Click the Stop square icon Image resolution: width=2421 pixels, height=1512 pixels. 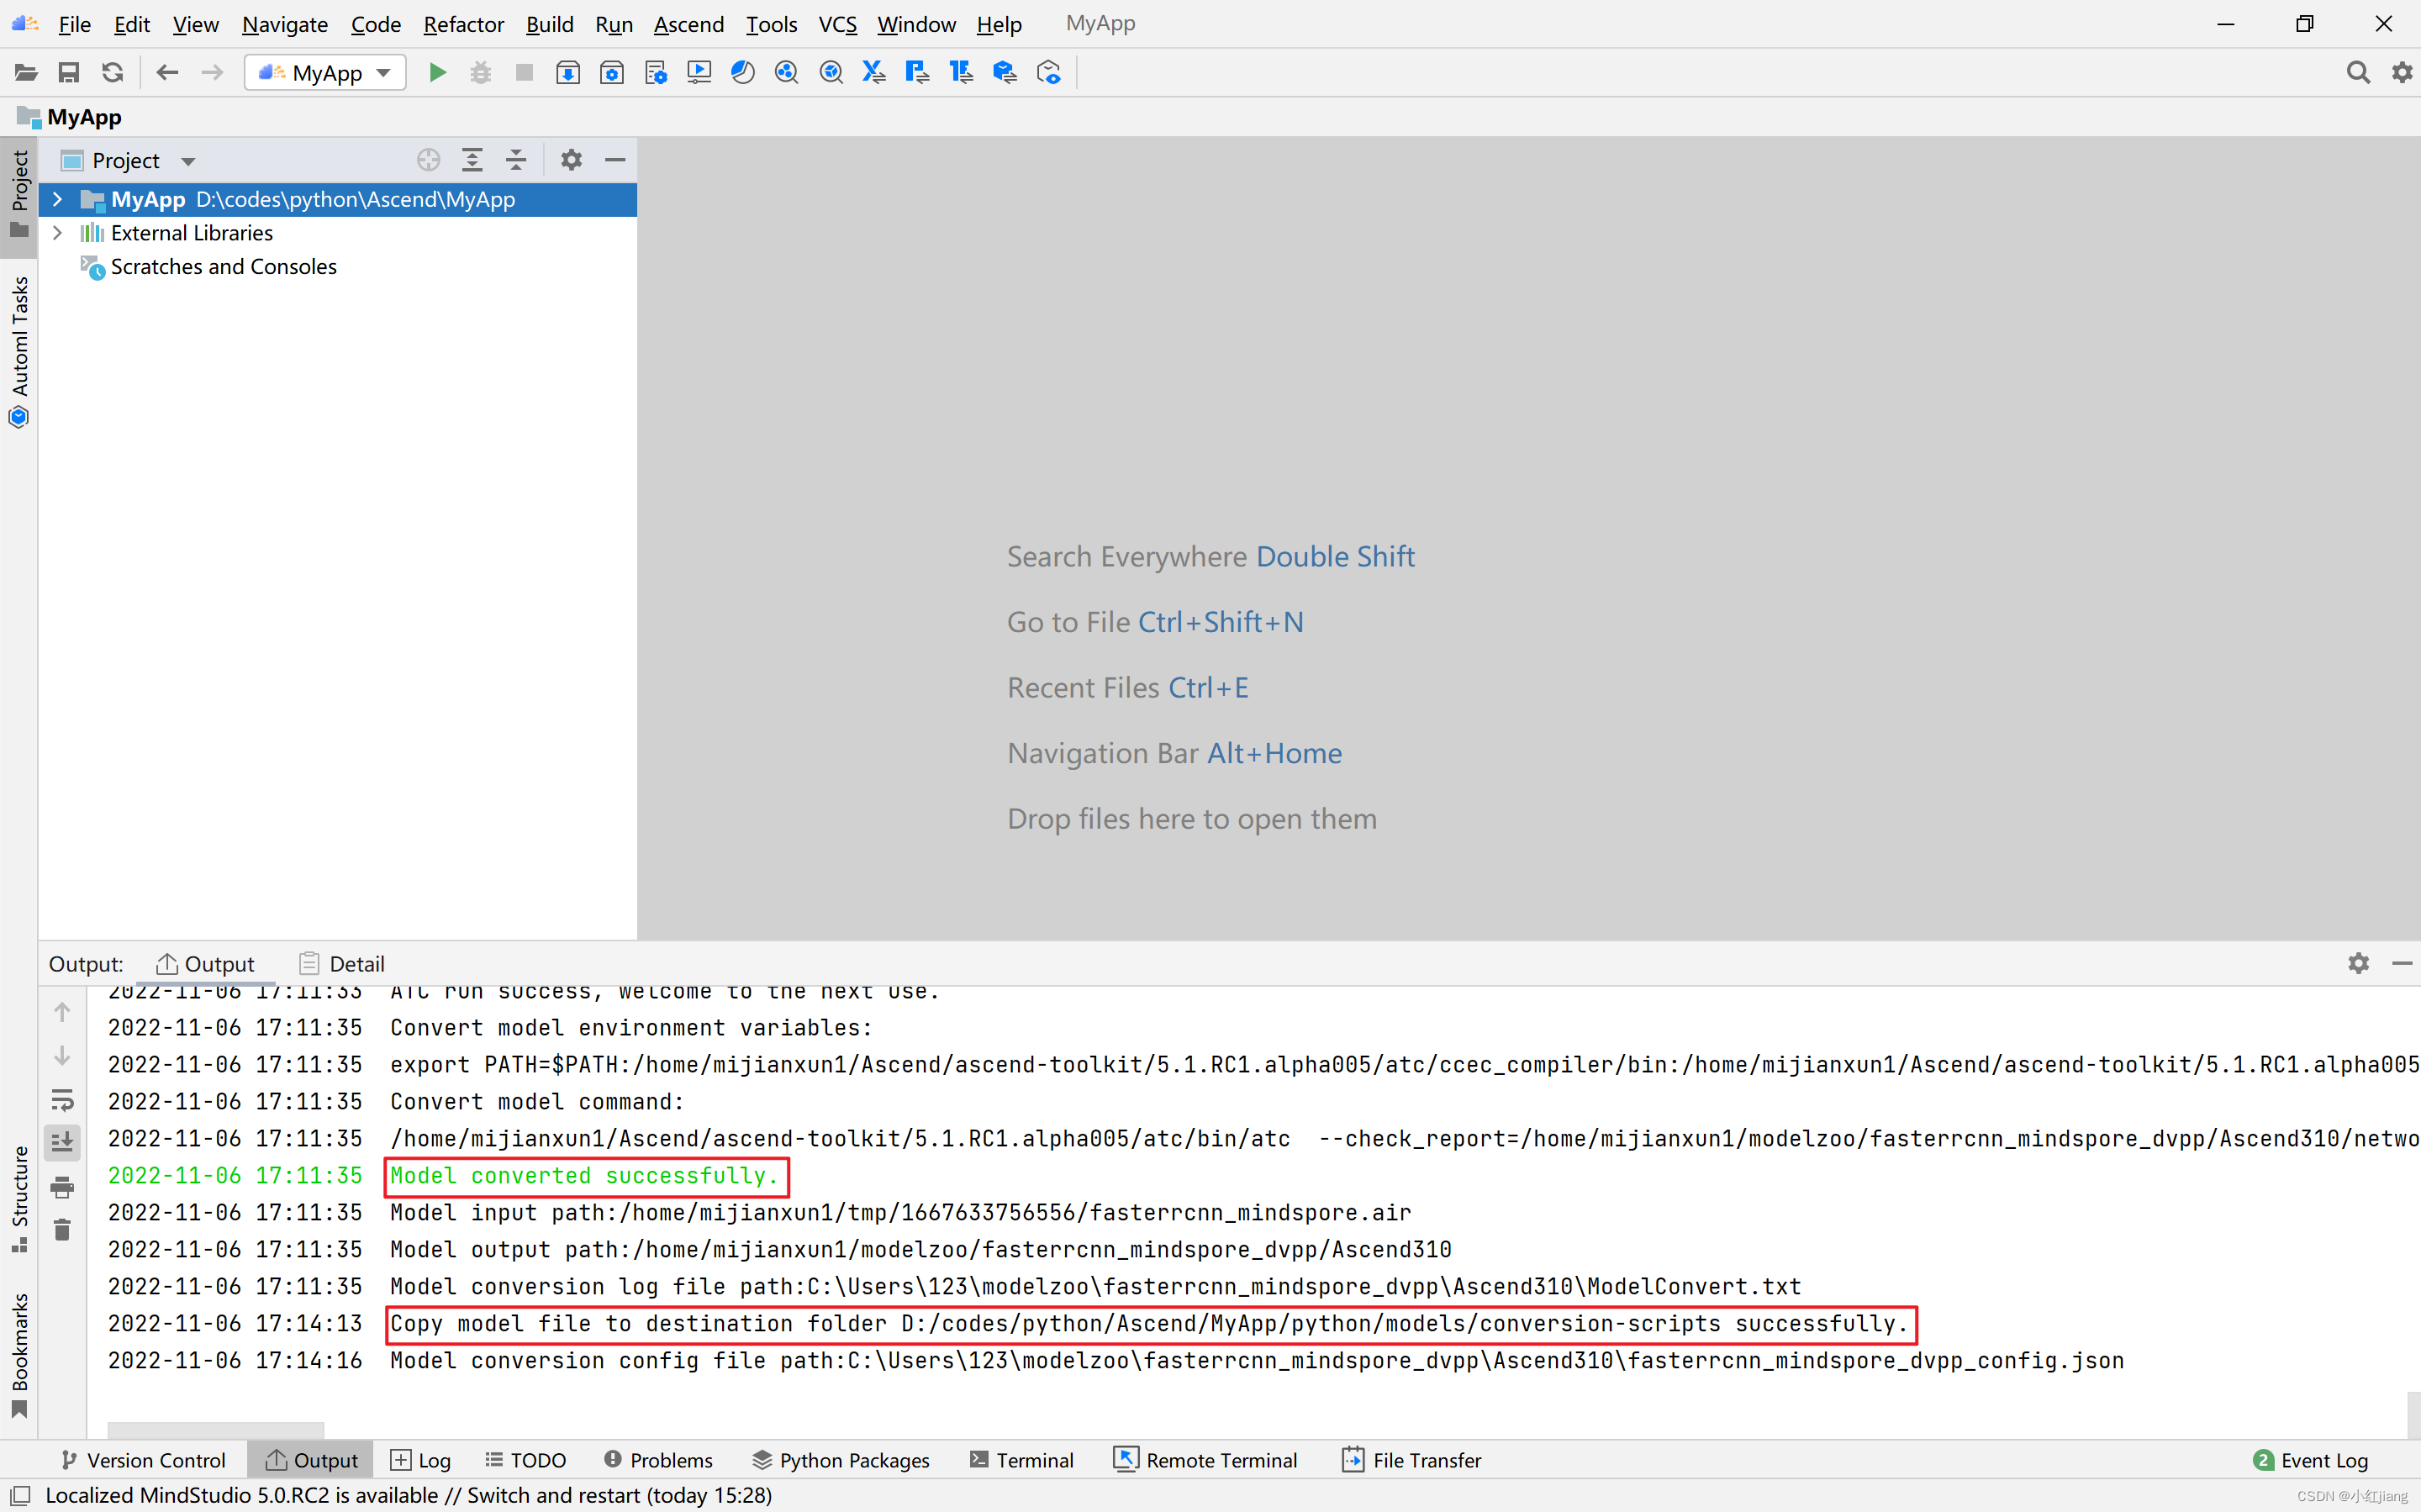[524, 73]
